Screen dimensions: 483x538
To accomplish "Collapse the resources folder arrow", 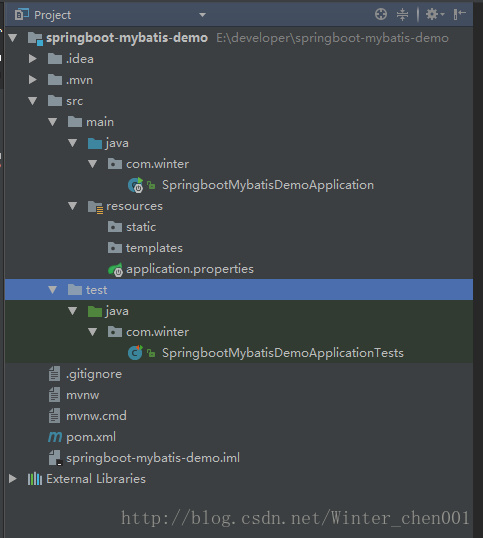I will point(72,206).
